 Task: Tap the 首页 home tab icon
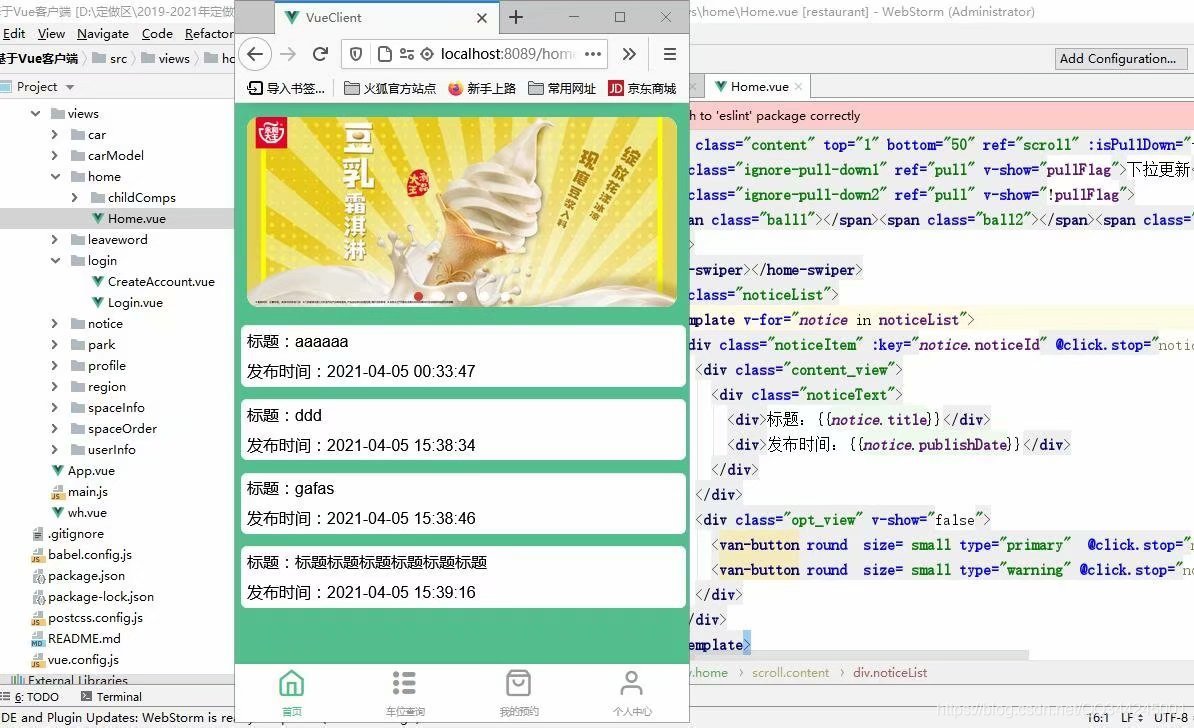click(292, 684)
